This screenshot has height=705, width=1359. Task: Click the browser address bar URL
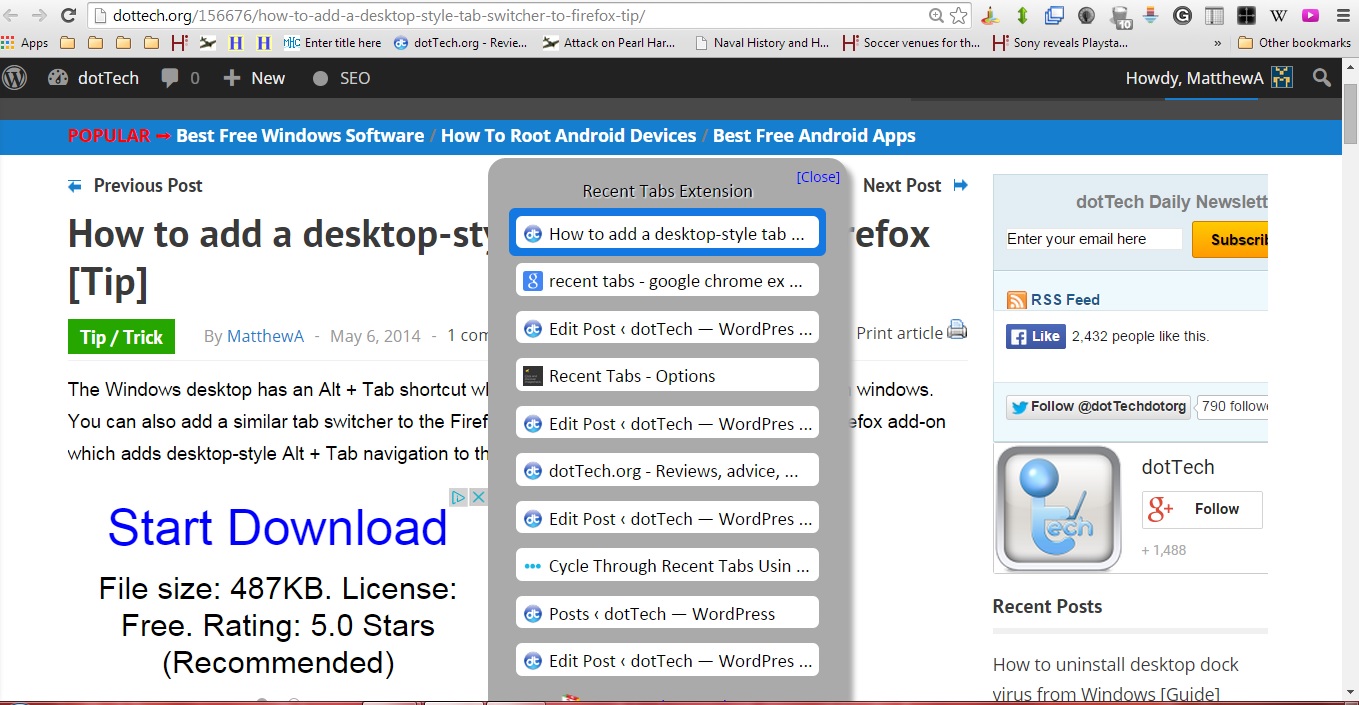tap(378, 15)
